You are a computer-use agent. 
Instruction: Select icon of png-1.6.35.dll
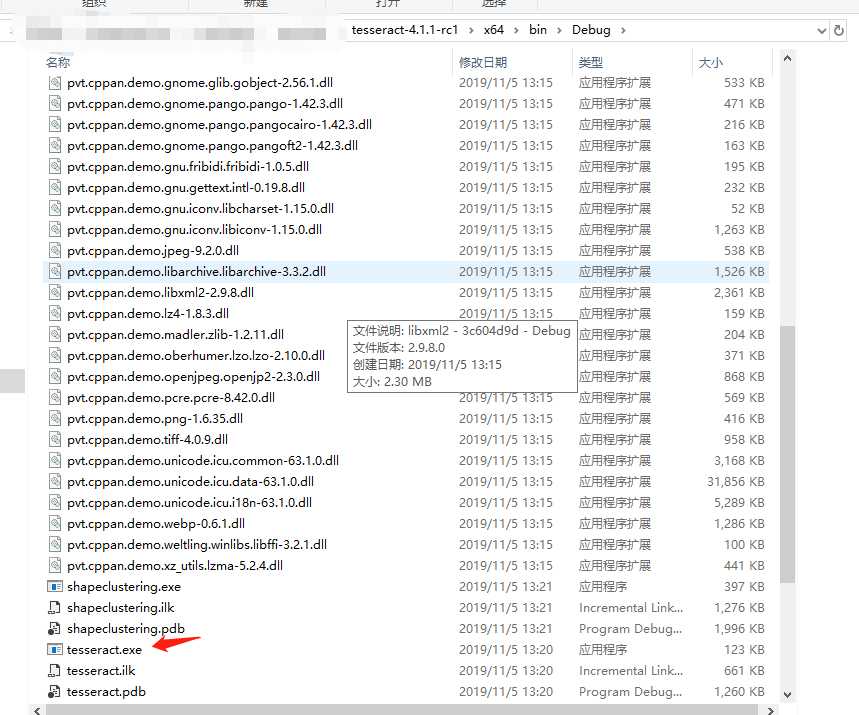55,419
